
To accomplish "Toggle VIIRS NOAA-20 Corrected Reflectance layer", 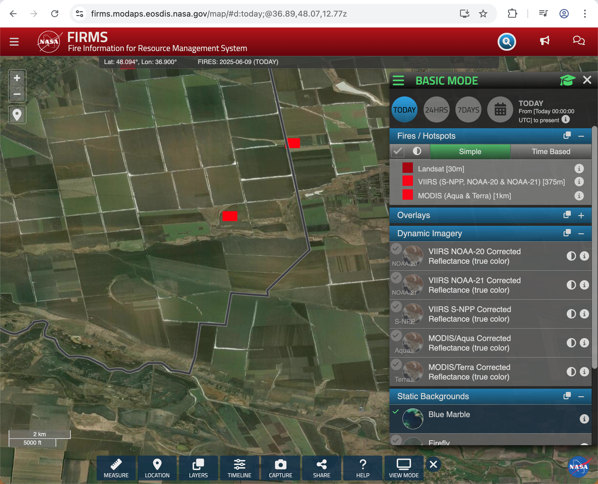I will coord(396,249).
